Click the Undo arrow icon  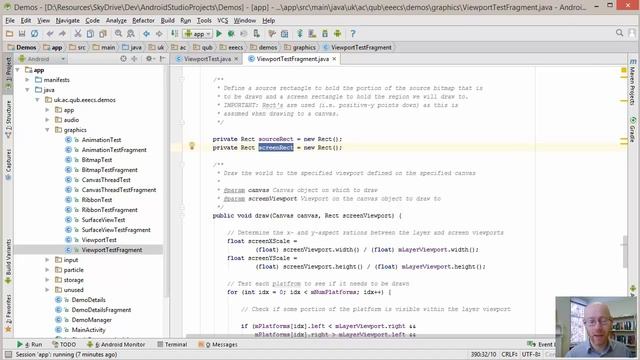click(50, 34)
